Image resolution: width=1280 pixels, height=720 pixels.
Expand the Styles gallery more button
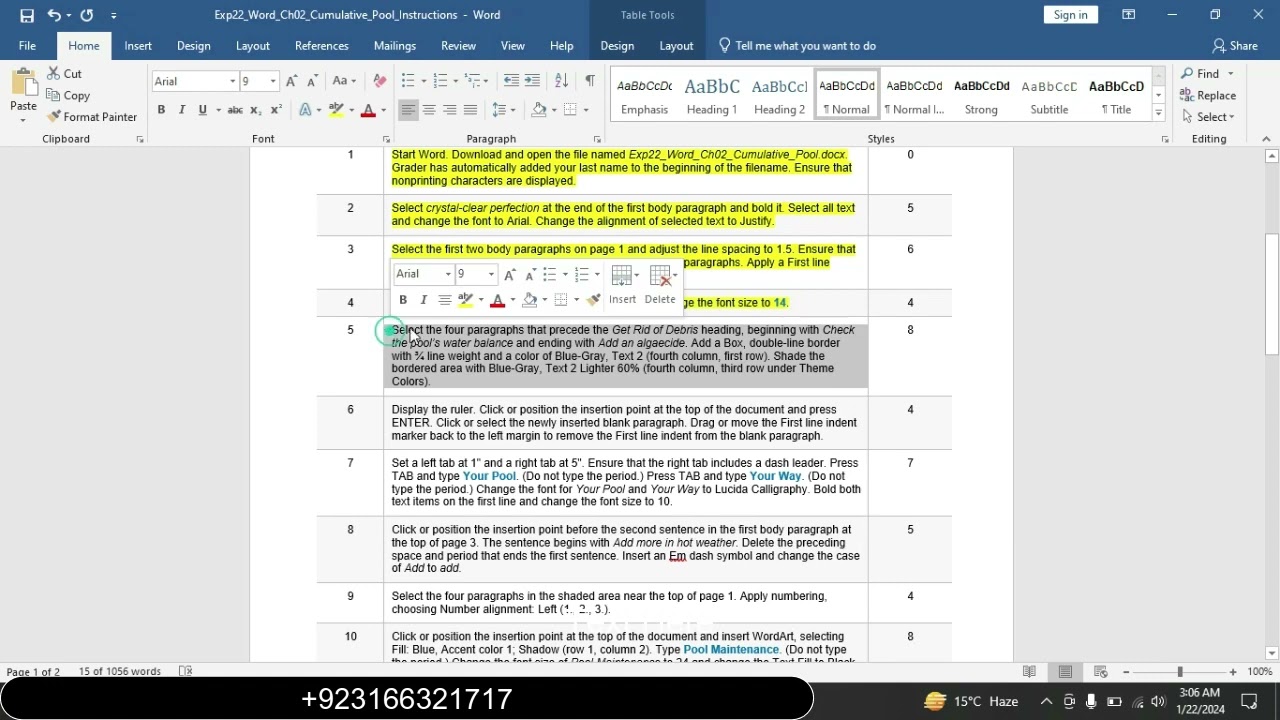point(1158,111)
